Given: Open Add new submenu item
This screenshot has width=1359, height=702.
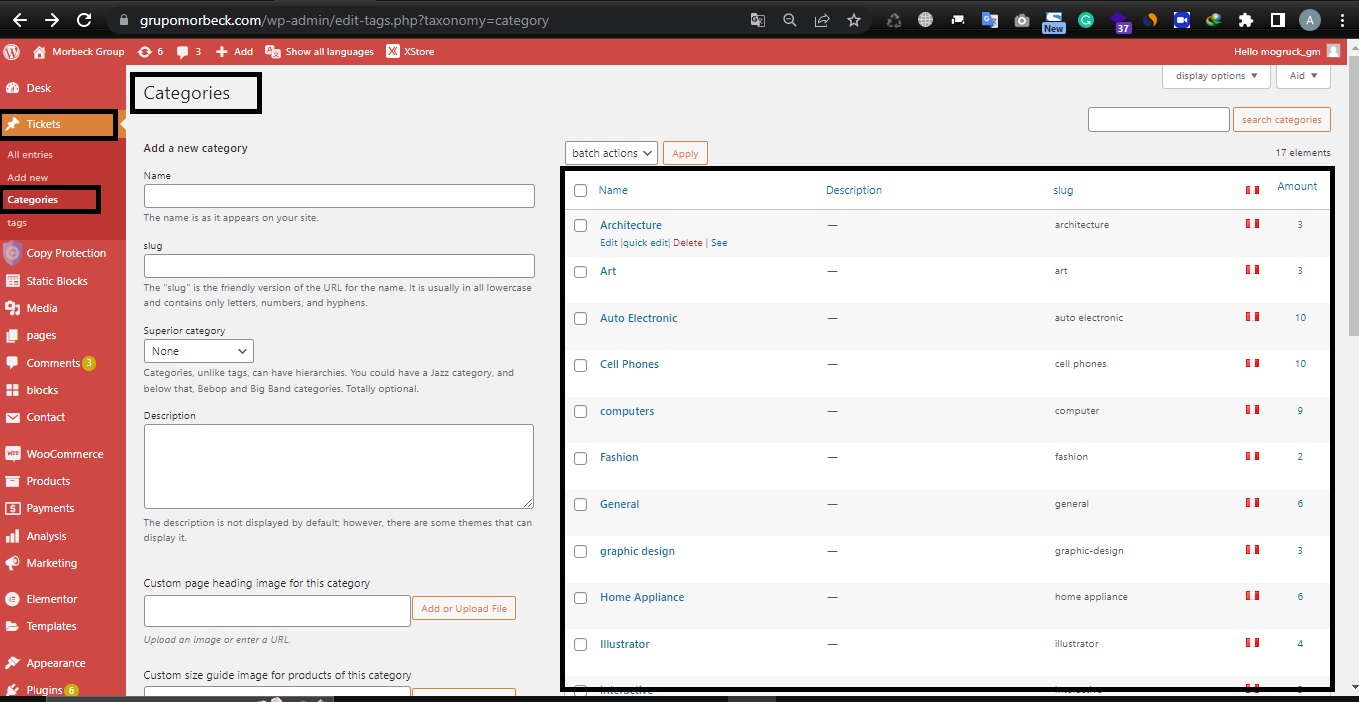Looking at the screenshot, I should 28,178.
